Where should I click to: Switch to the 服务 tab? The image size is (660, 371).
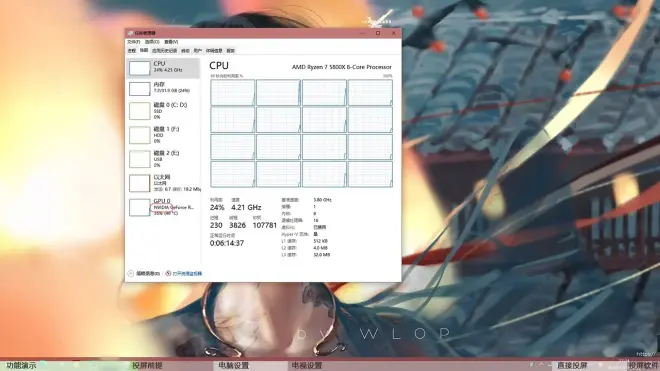[231, 51]
